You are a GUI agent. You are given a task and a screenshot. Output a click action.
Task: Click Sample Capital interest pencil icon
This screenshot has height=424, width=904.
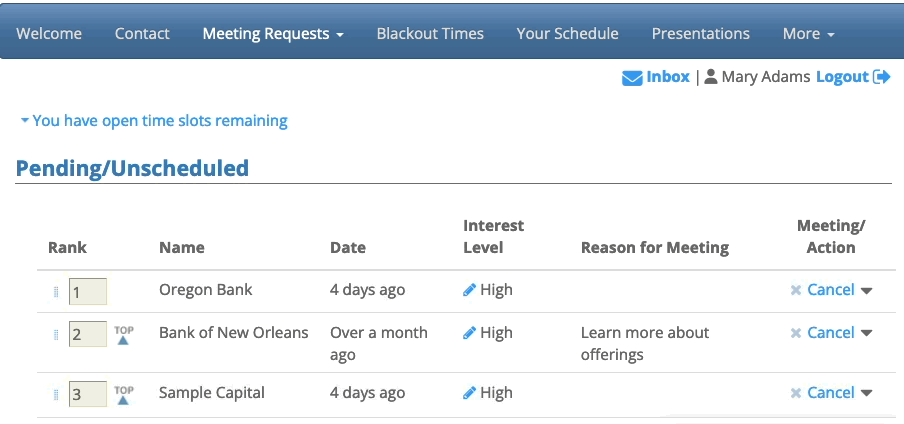coord(470,393)
